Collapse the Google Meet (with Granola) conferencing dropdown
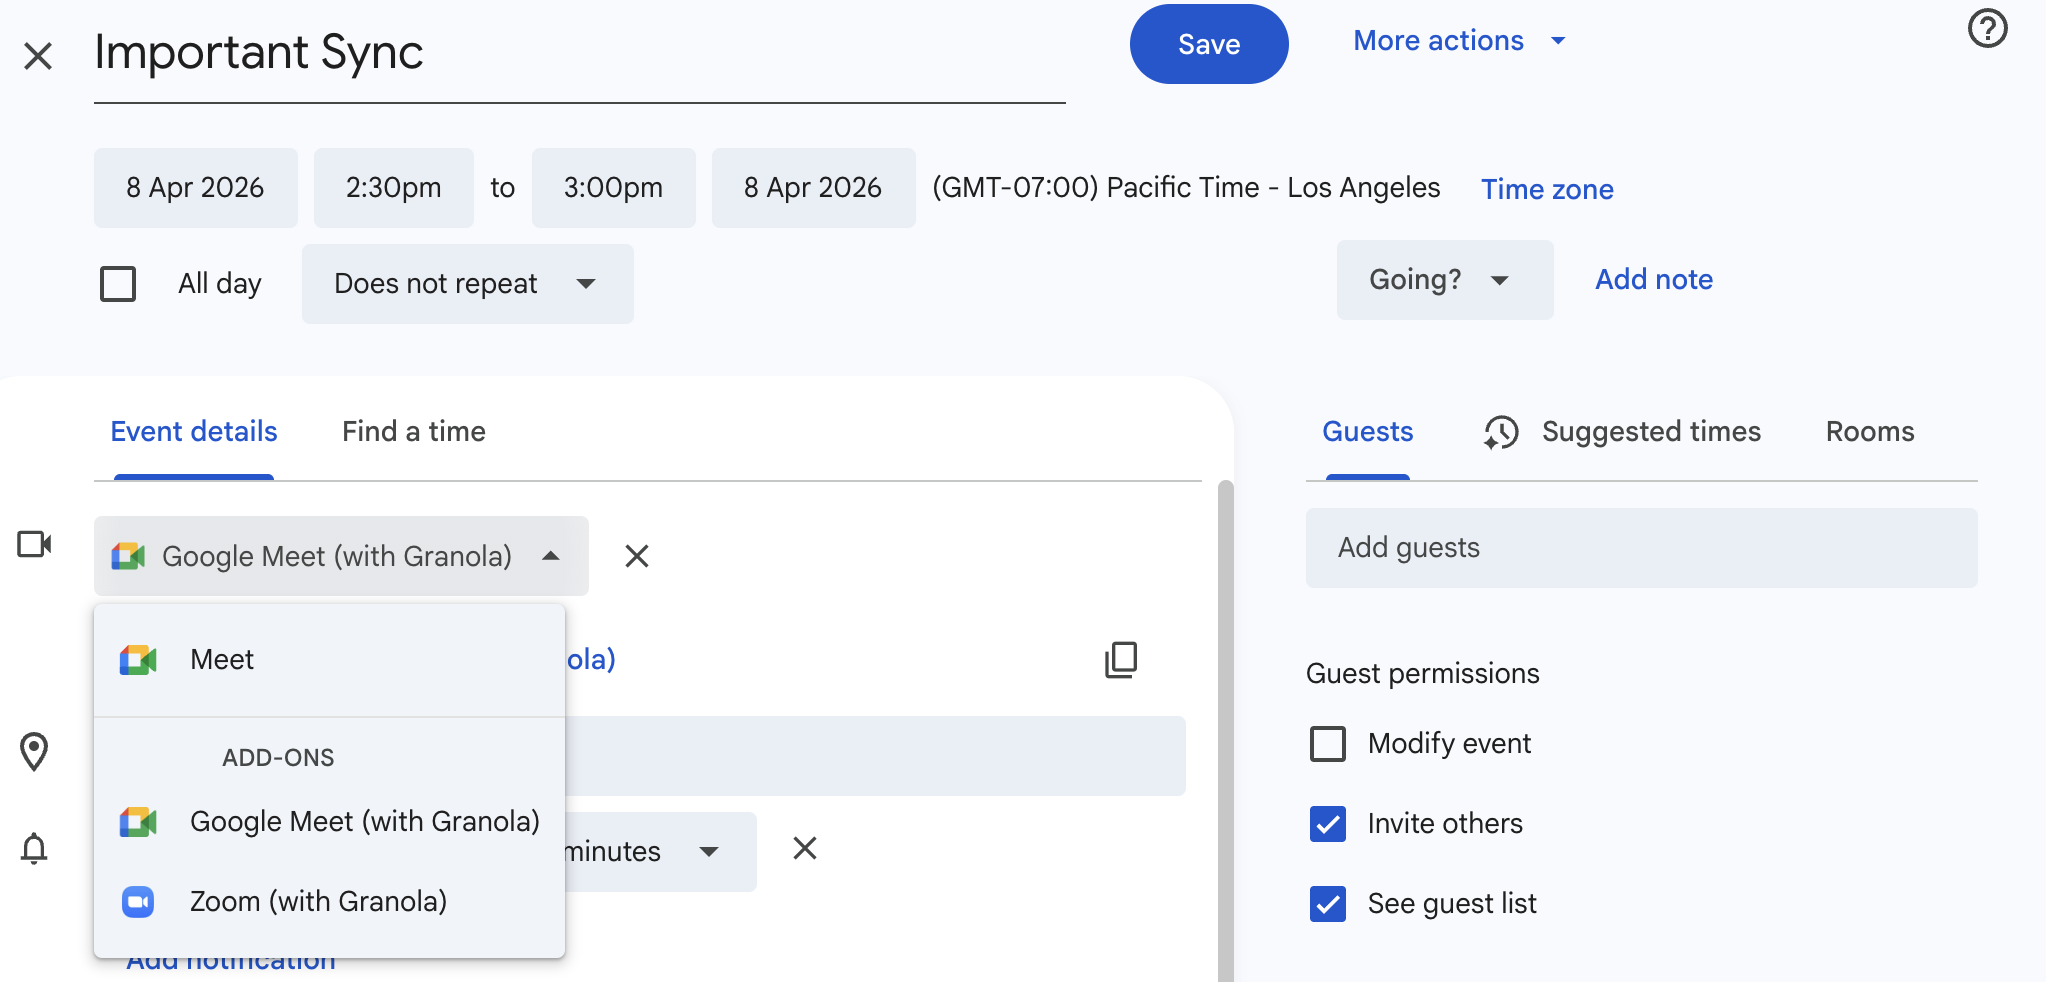Viewport: 2046px width, 982px height. pos(341,556)
